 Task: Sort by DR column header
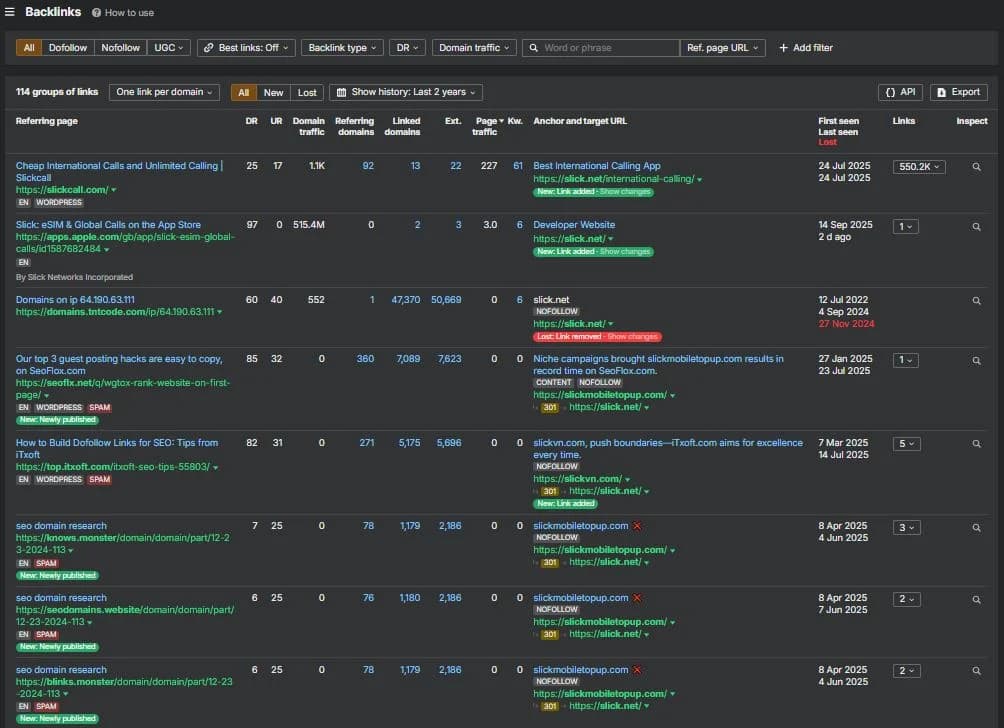pyautogui.click(x=252, y=121)
